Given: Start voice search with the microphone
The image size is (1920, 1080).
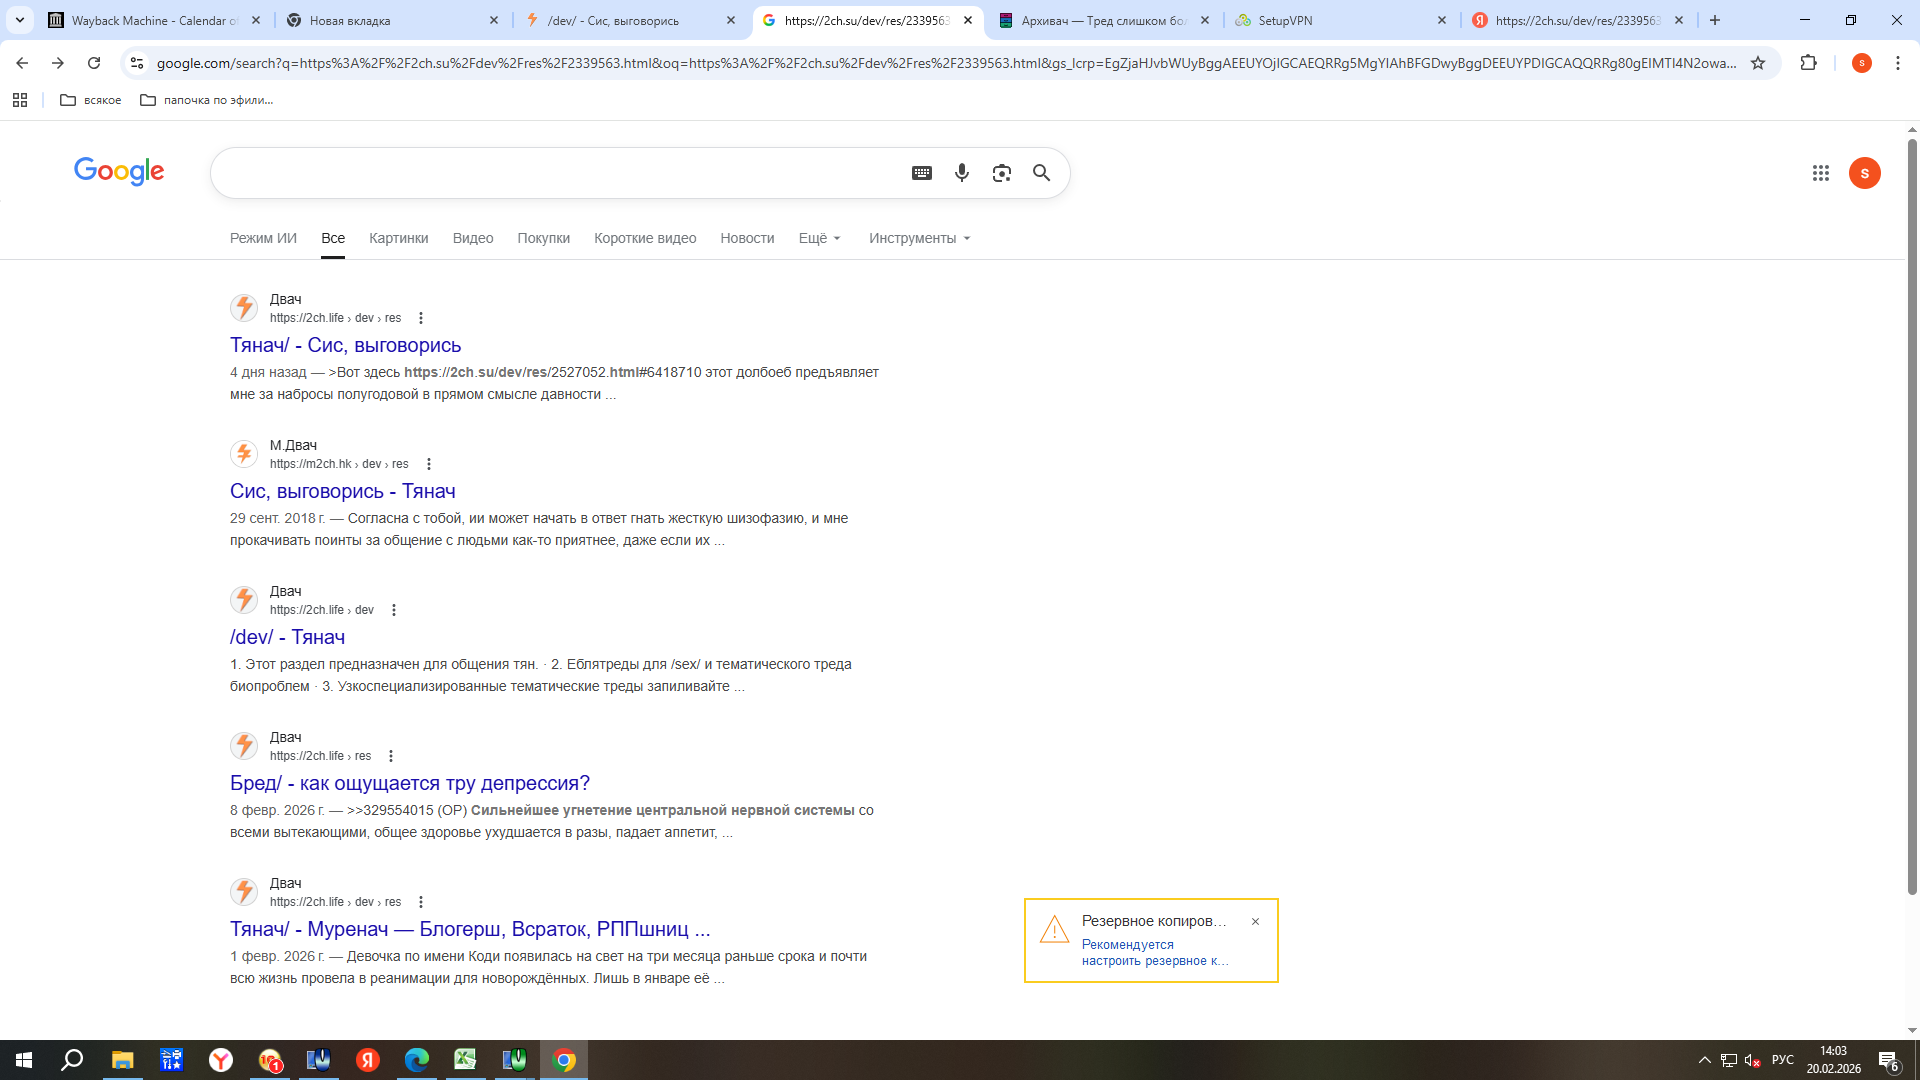Looking at the screenshot, I should pyautogui.click(x=962, y=173).
